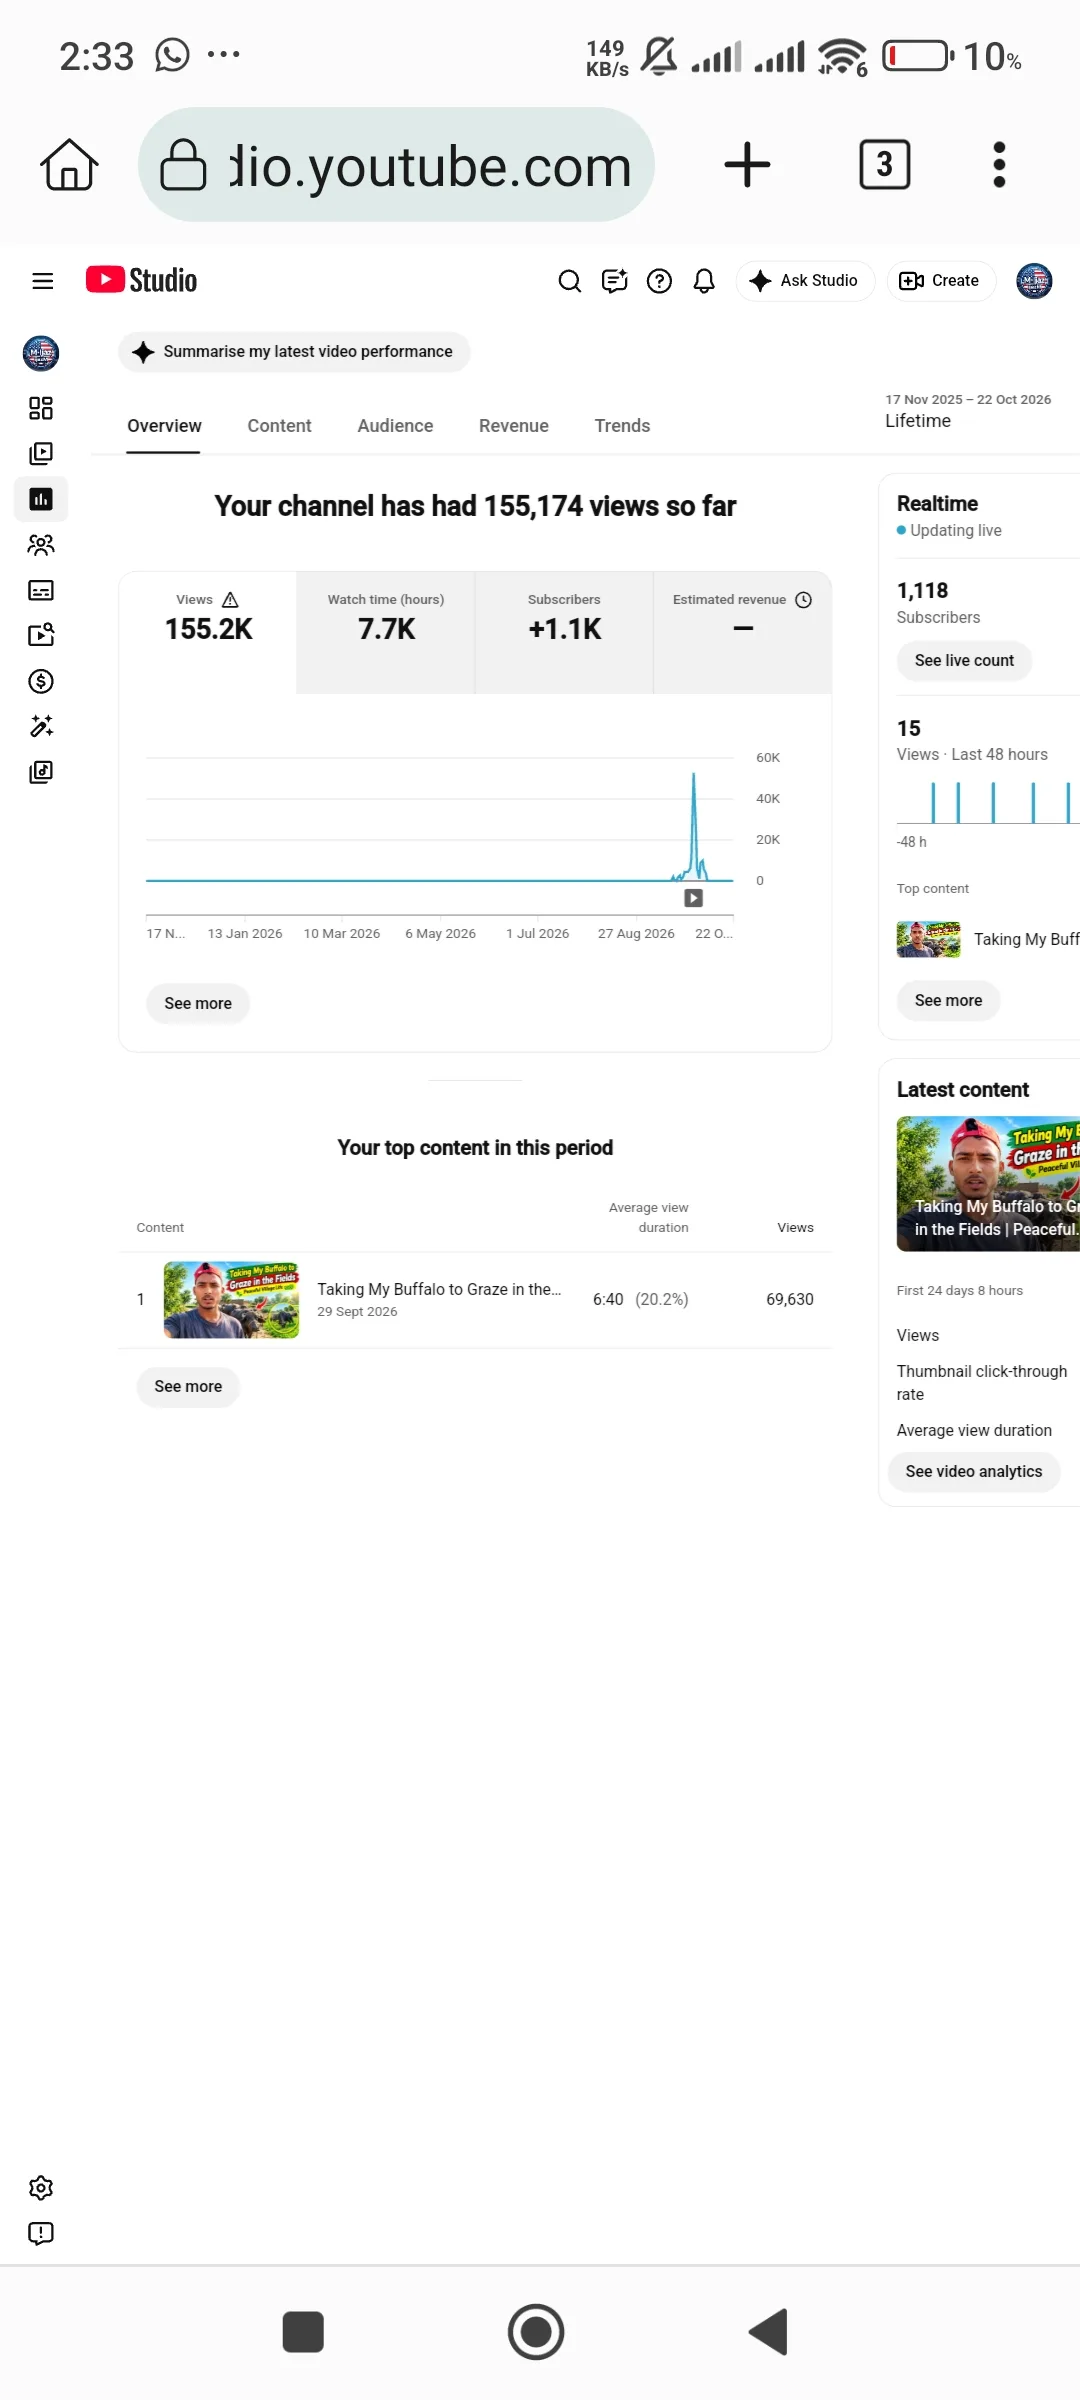
Task: Select the Subscribers +1.1K metric card
Action: 564,632
